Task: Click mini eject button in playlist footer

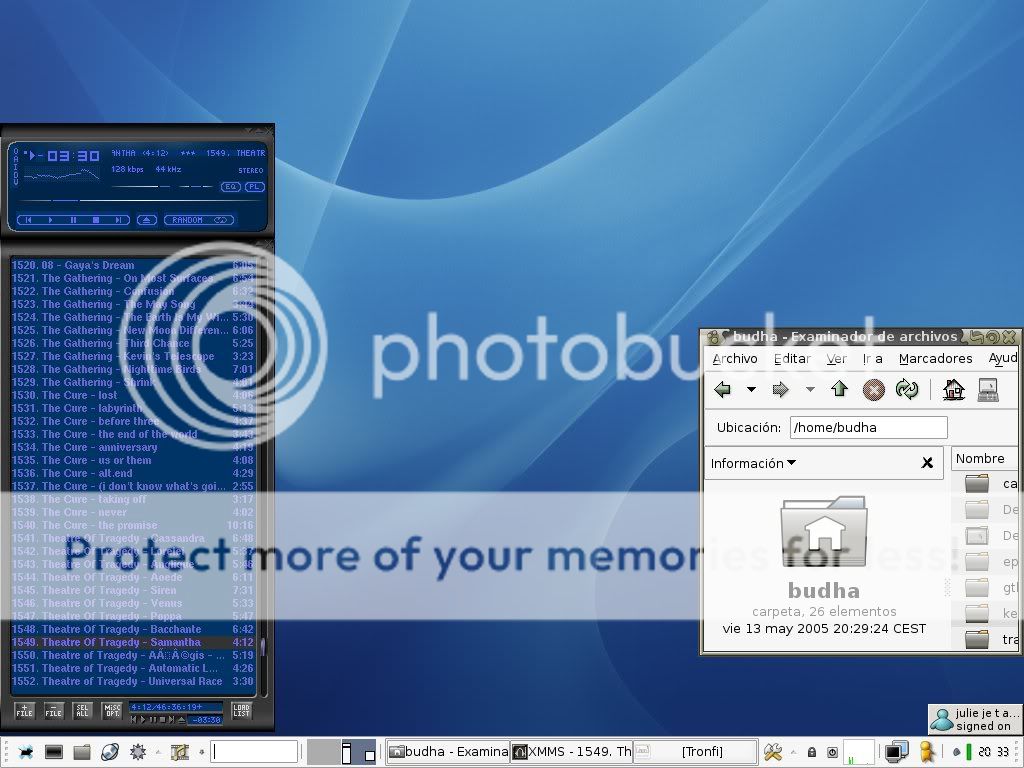Action: pyautogui.click(x=182, y=720)
